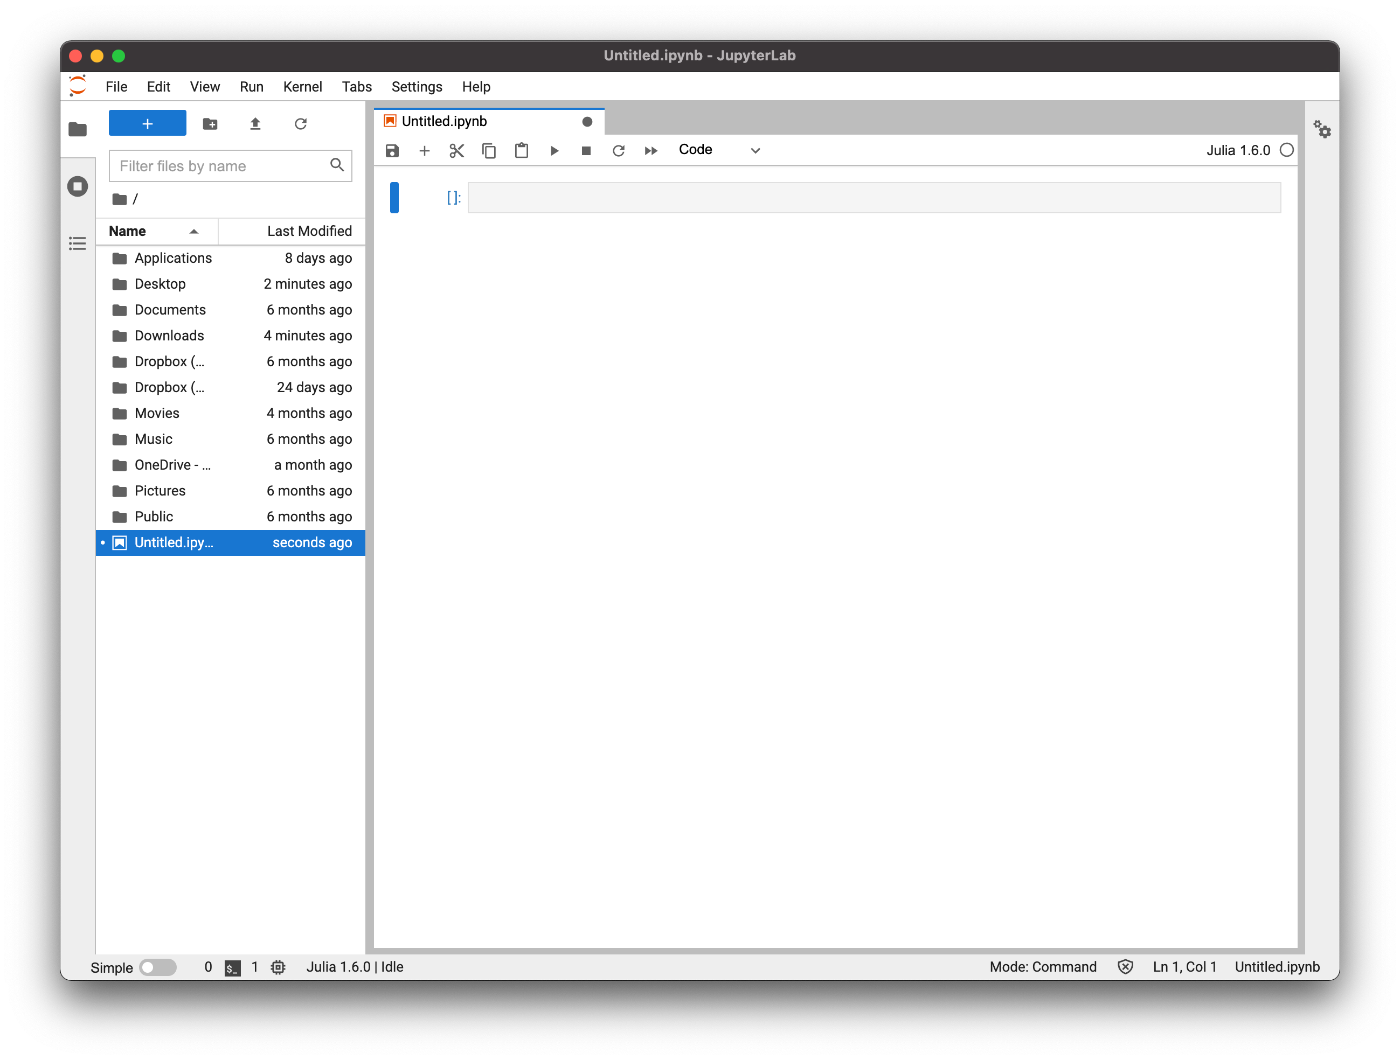Viewport: 1400px width, 1060px height.
Task: Select the Desktop folder
Action: 231,284
